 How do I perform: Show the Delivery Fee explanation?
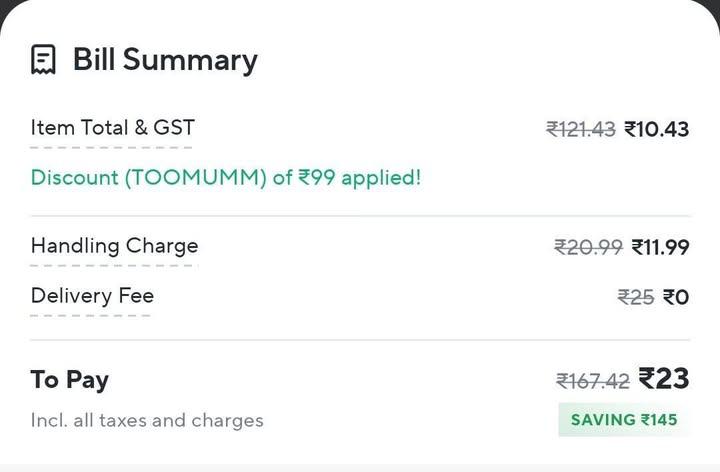pos(92,296)
